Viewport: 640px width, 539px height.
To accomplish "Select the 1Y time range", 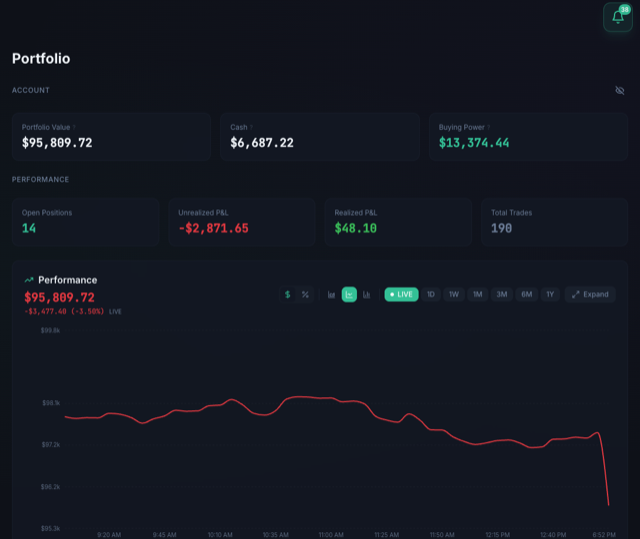I will 550,295.
